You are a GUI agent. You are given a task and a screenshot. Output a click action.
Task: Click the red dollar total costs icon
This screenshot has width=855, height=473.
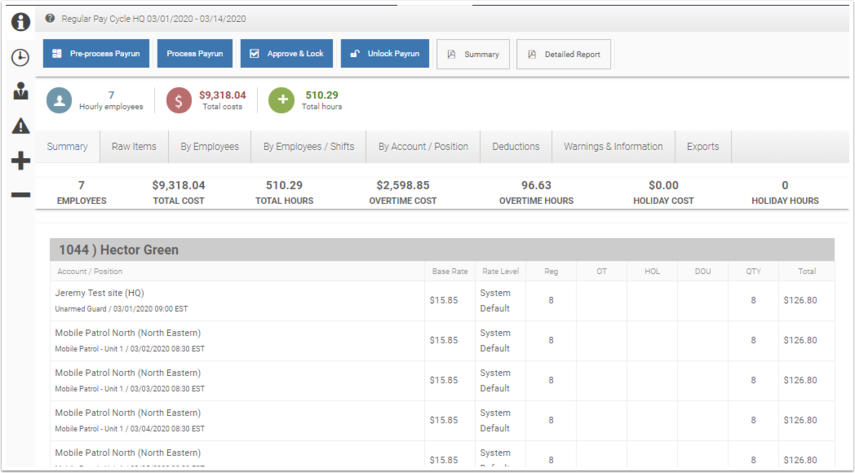tap(179, 100)
